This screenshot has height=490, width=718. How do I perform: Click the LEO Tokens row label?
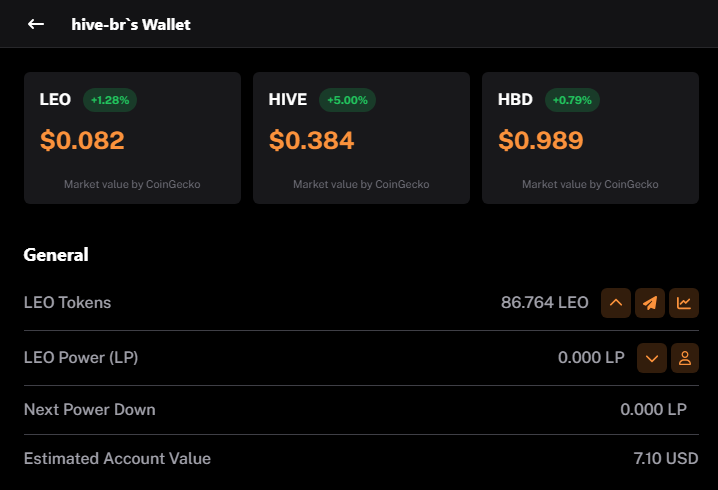[67, 303]
